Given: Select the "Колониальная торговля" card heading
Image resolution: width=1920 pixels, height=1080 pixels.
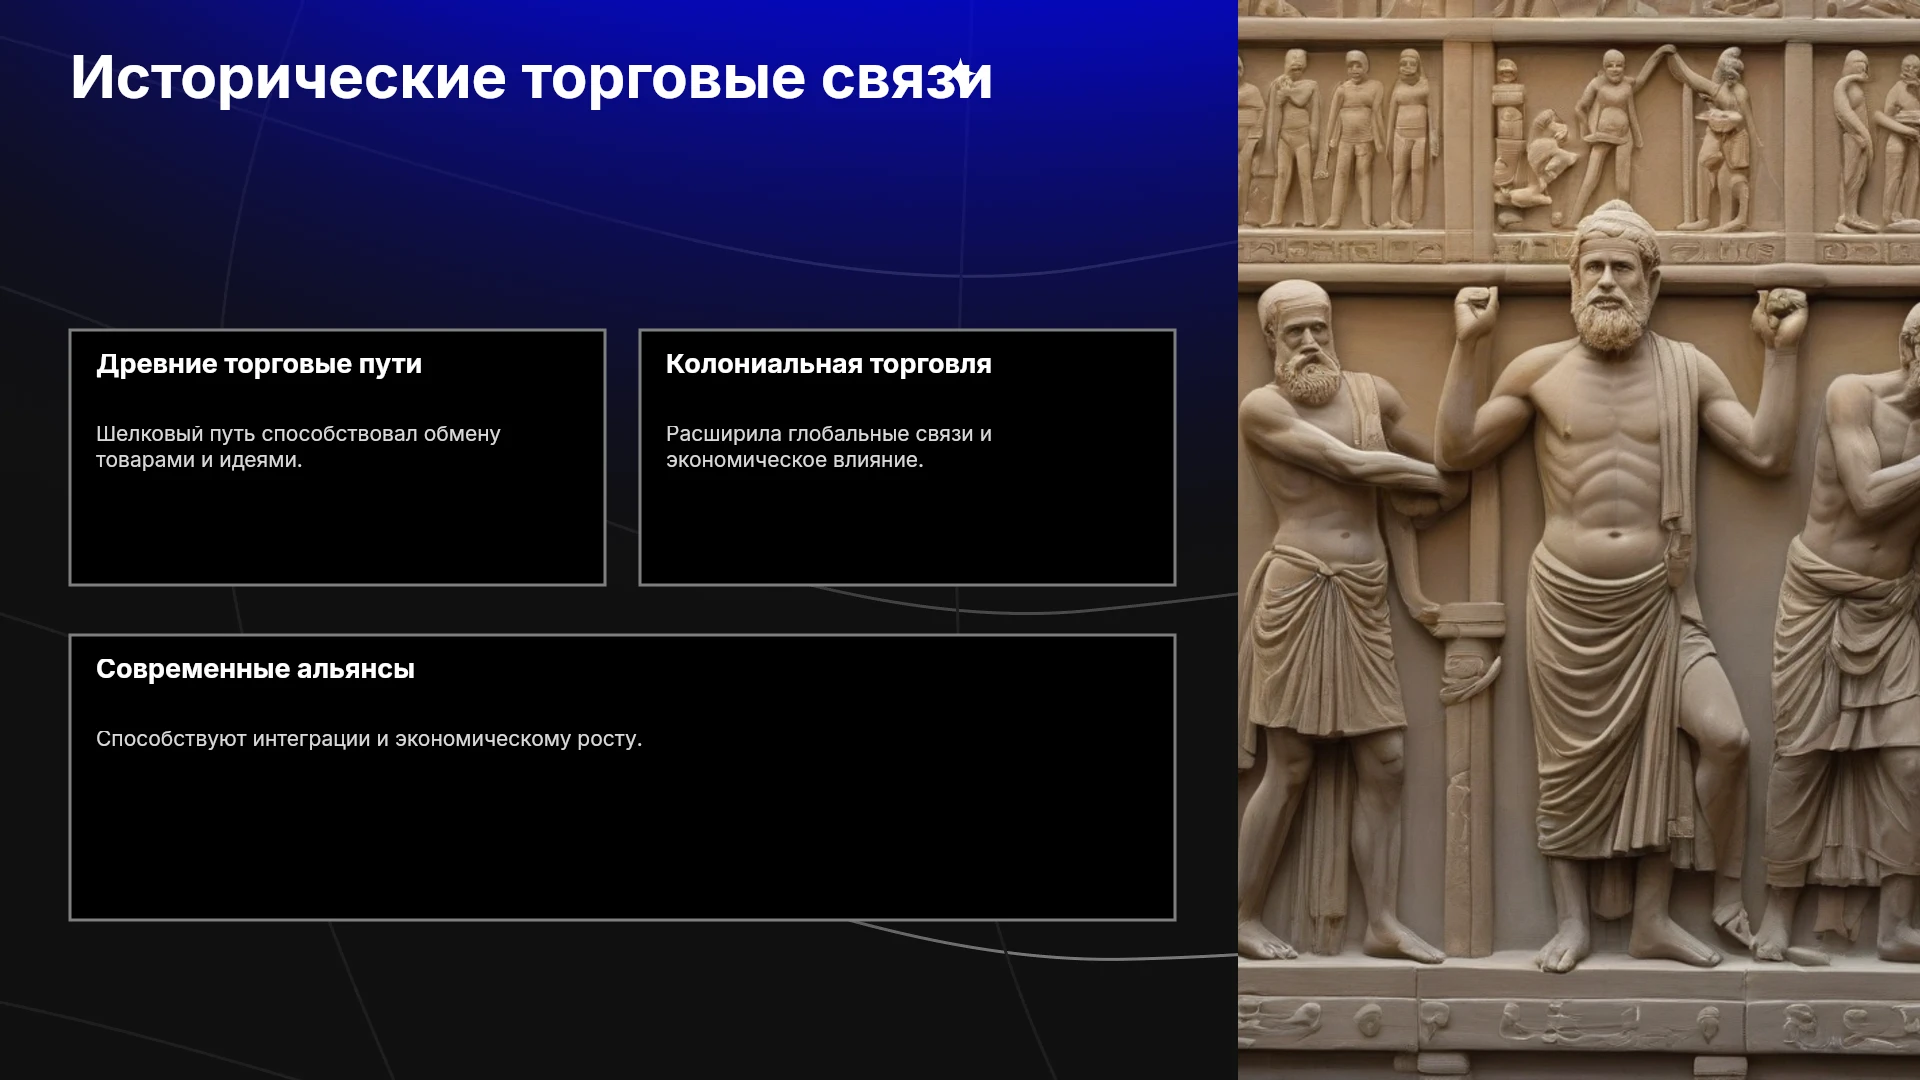Looking at the screenshot, I should [x=829, y=364].
